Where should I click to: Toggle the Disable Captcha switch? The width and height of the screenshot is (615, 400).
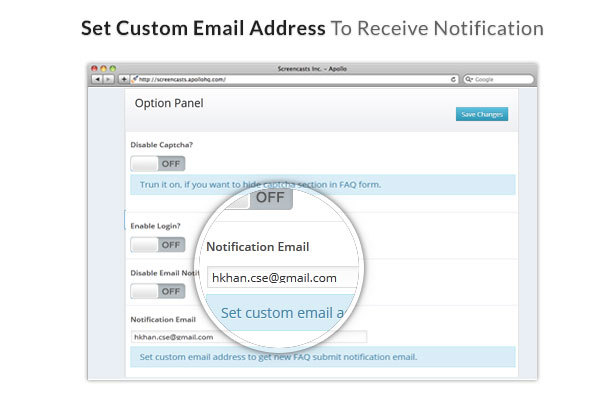coord(158,164)
